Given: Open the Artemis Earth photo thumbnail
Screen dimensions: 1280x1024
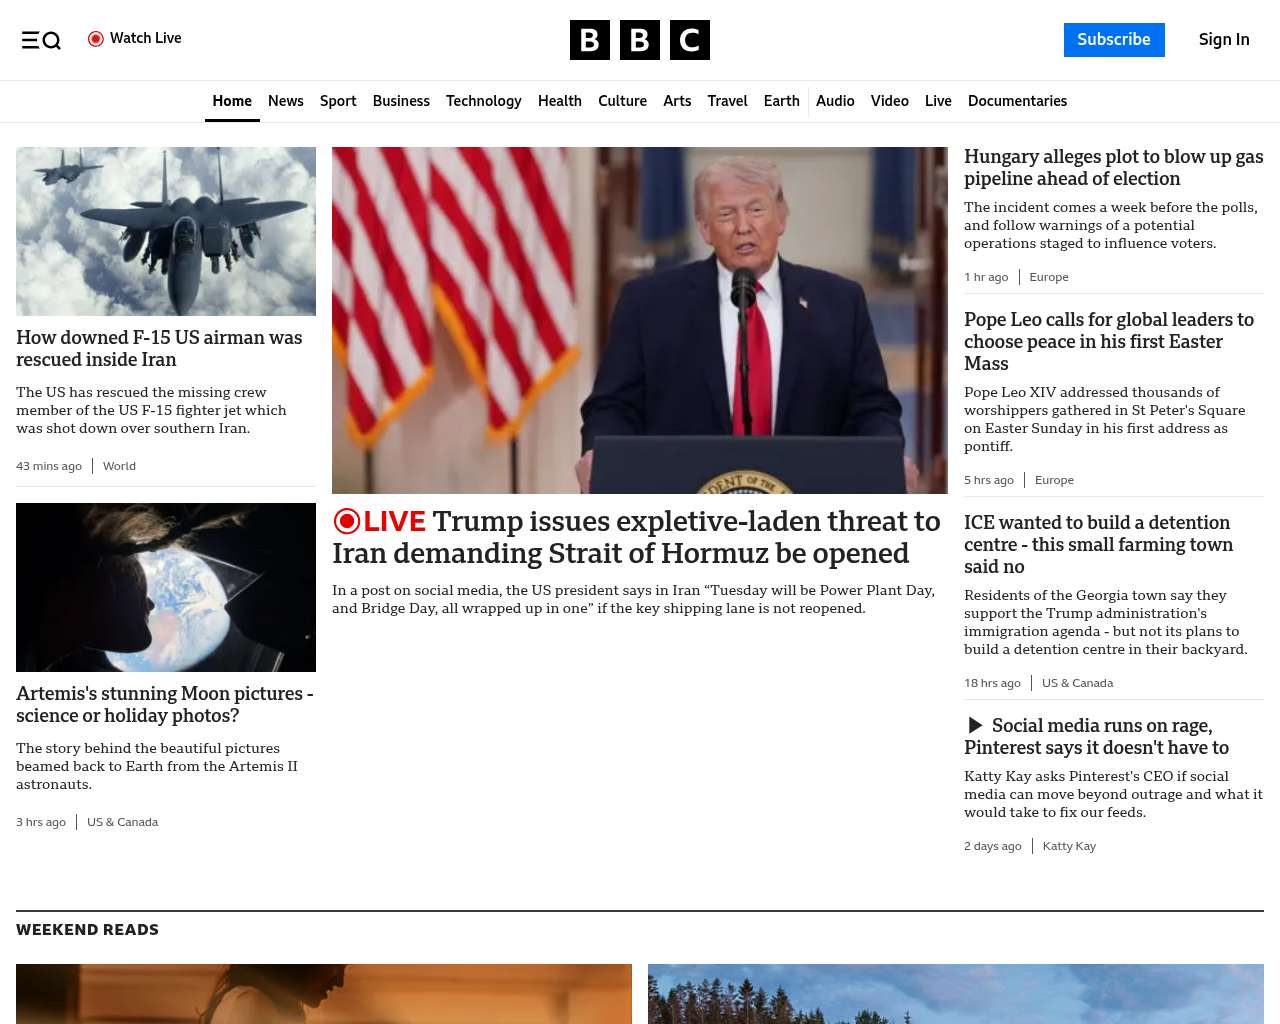Looking at the screenshot, I should click(x=166, y=587).
